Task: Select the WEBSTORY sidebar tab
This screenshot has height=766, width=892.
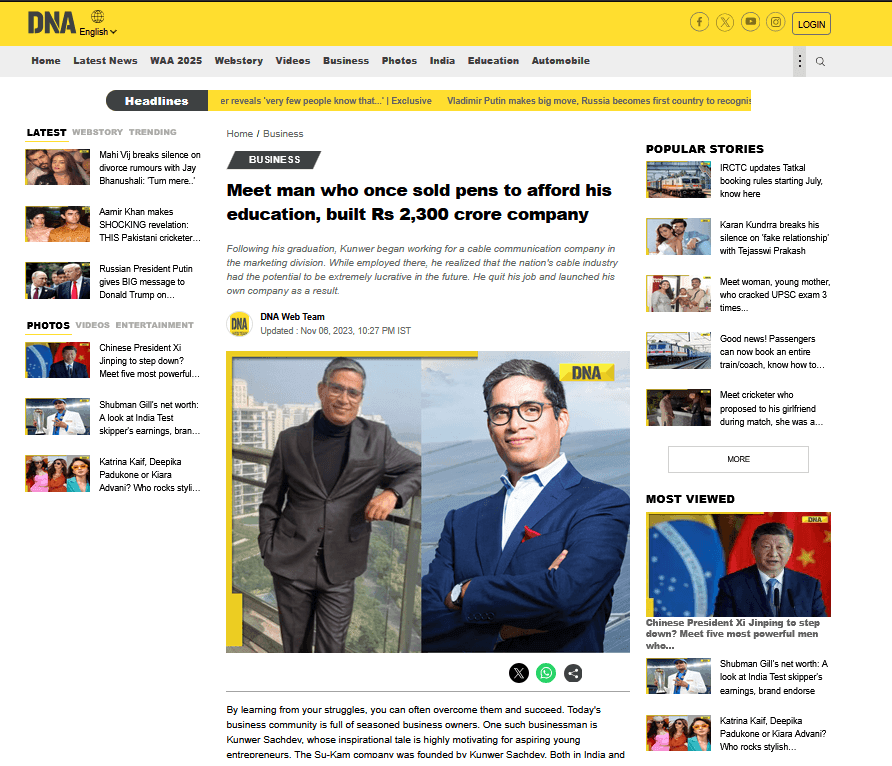Action: pos(97,132)
